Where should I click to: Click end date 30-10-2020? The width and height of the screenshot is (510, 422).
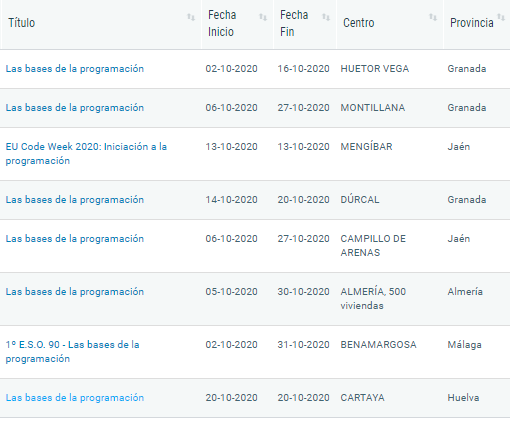tap(303, 292)
